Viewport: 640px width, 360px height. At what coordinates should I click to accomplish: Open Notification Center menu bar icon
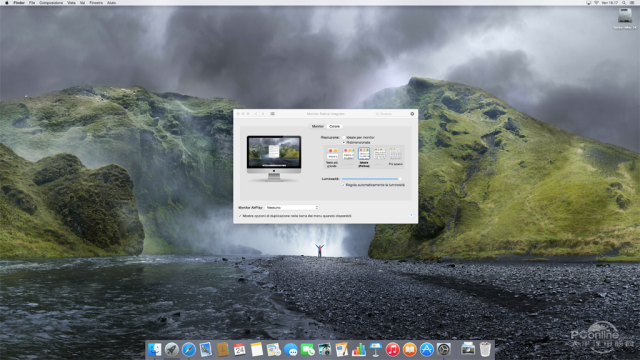pyautogui.click(x=632, y=3)
